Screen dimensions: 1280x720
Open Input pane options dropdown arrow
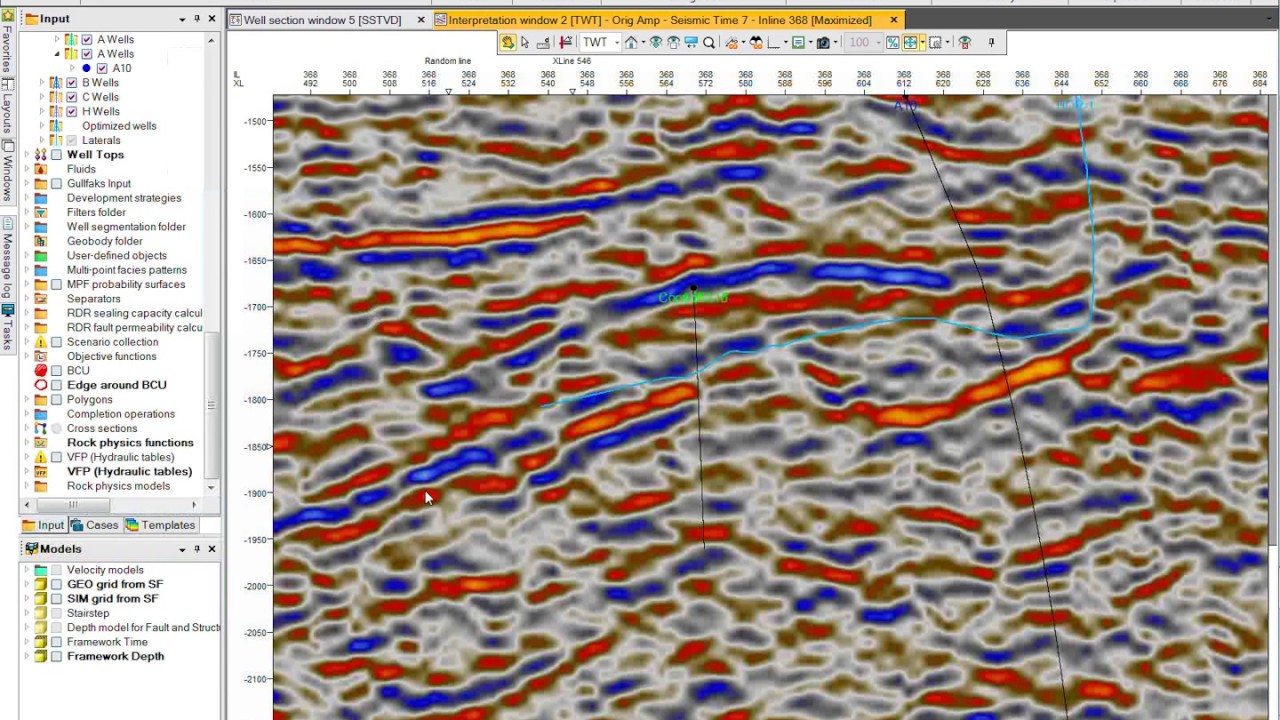tap(182, 19)
